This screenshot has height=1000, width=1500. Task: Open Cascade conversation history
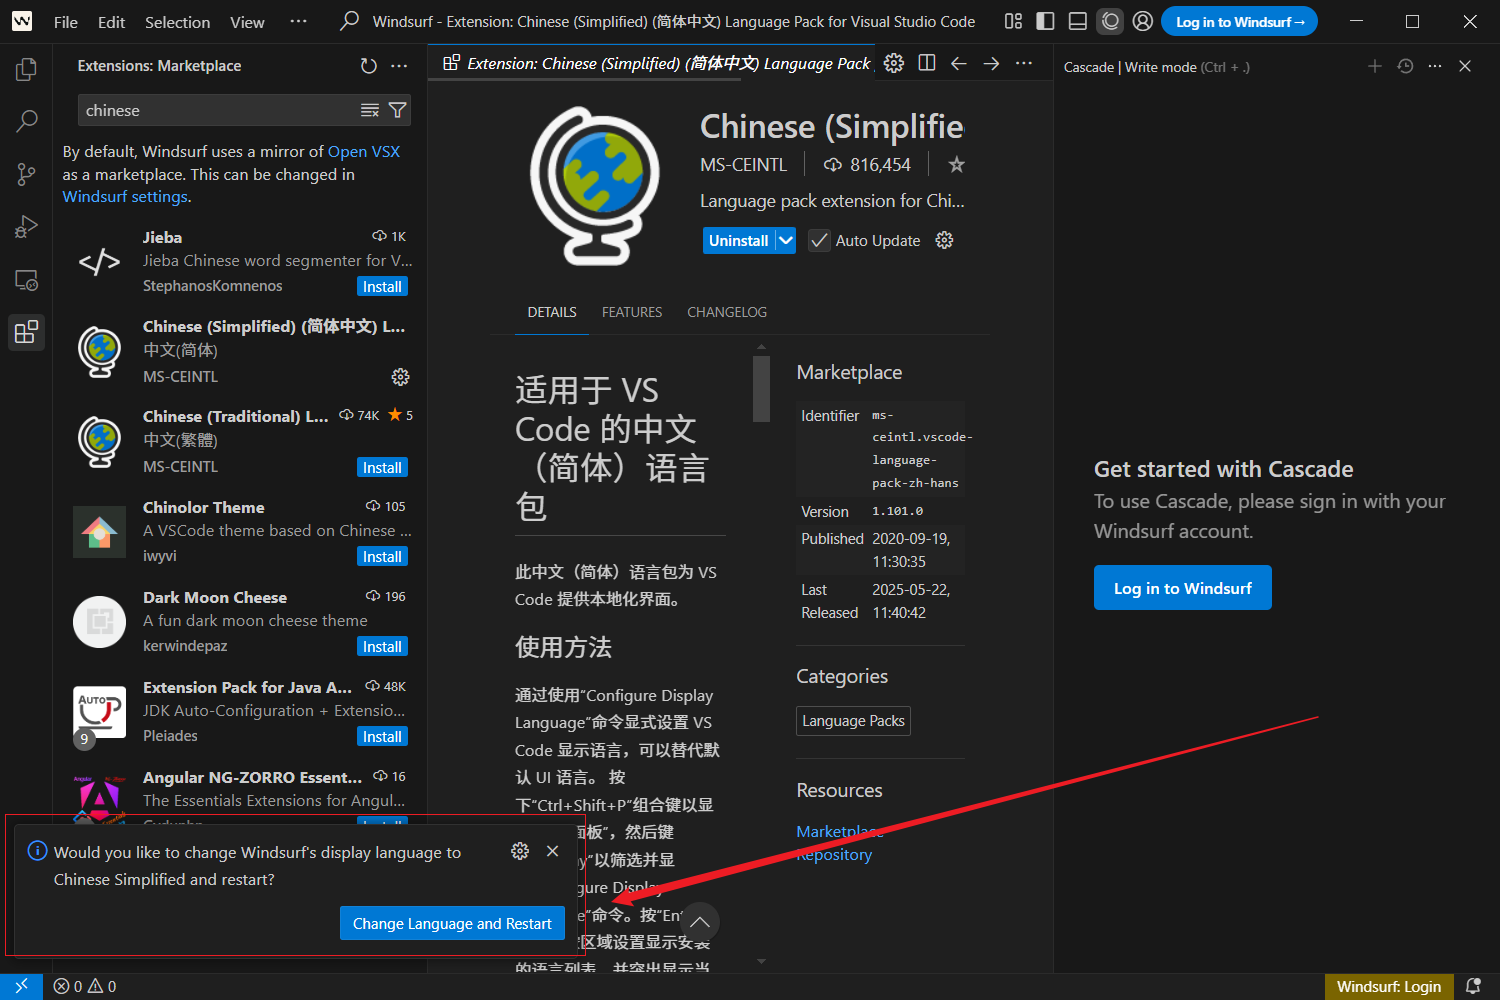(x=1405, y=66)
